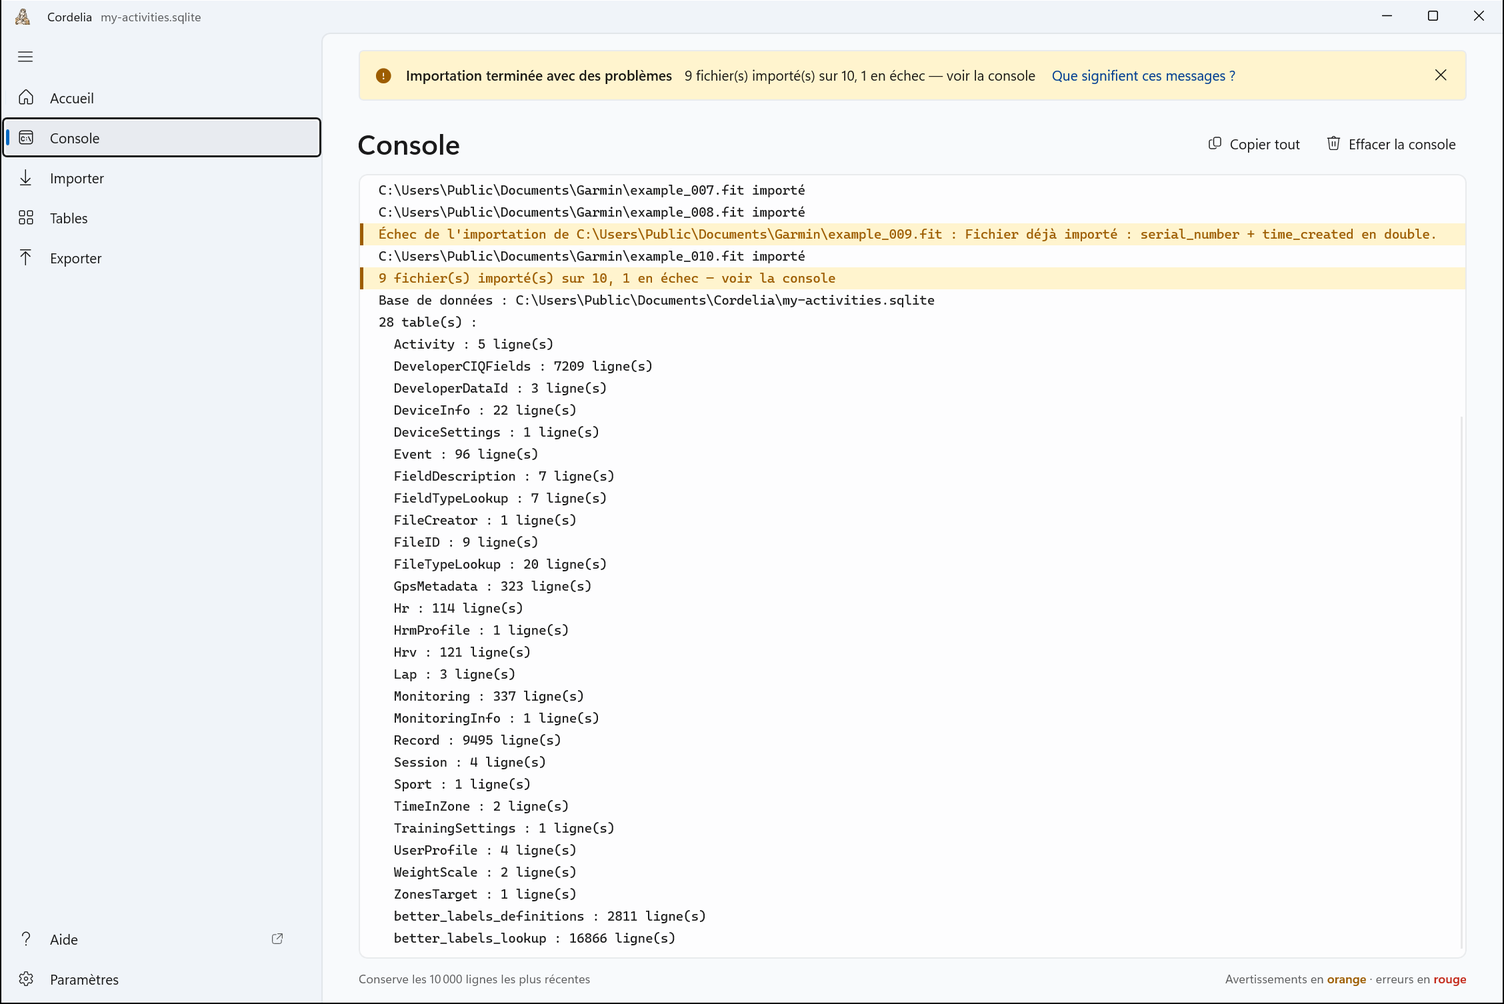The width and height of the screenshot is (1504, 1004).
Task: Select the Record : 9495 ligne(s) line
Action: pos(477,740)
